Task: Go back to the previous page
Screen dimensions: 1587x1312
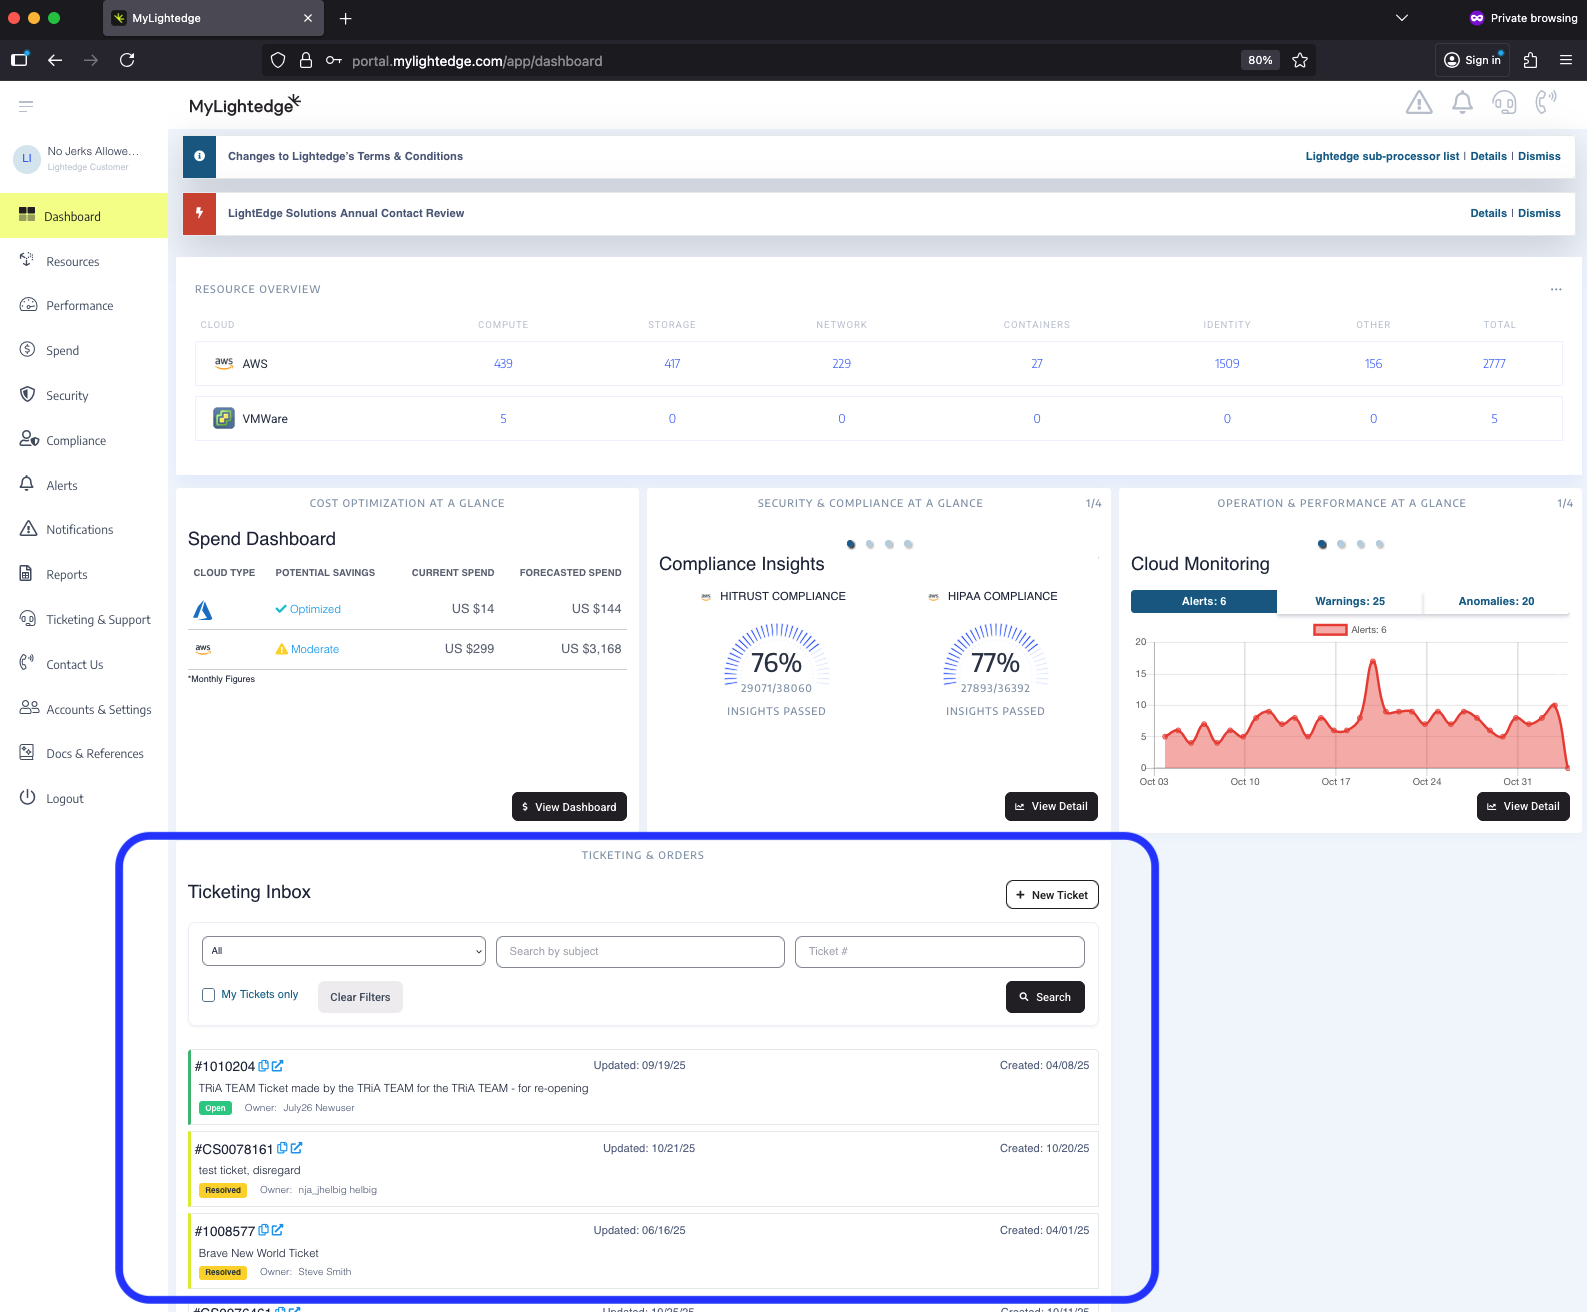Action: [55, 60]
